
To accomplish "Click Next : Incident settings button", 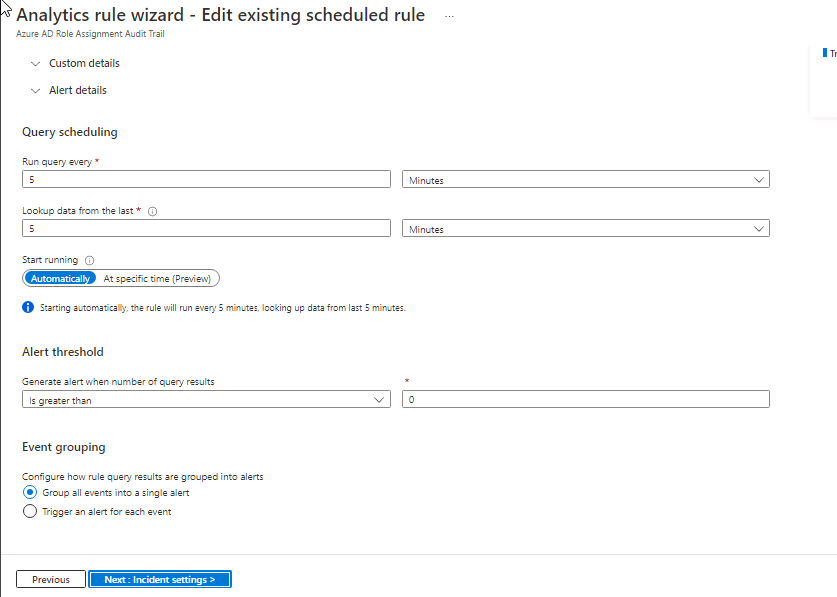I will point(160,579).
